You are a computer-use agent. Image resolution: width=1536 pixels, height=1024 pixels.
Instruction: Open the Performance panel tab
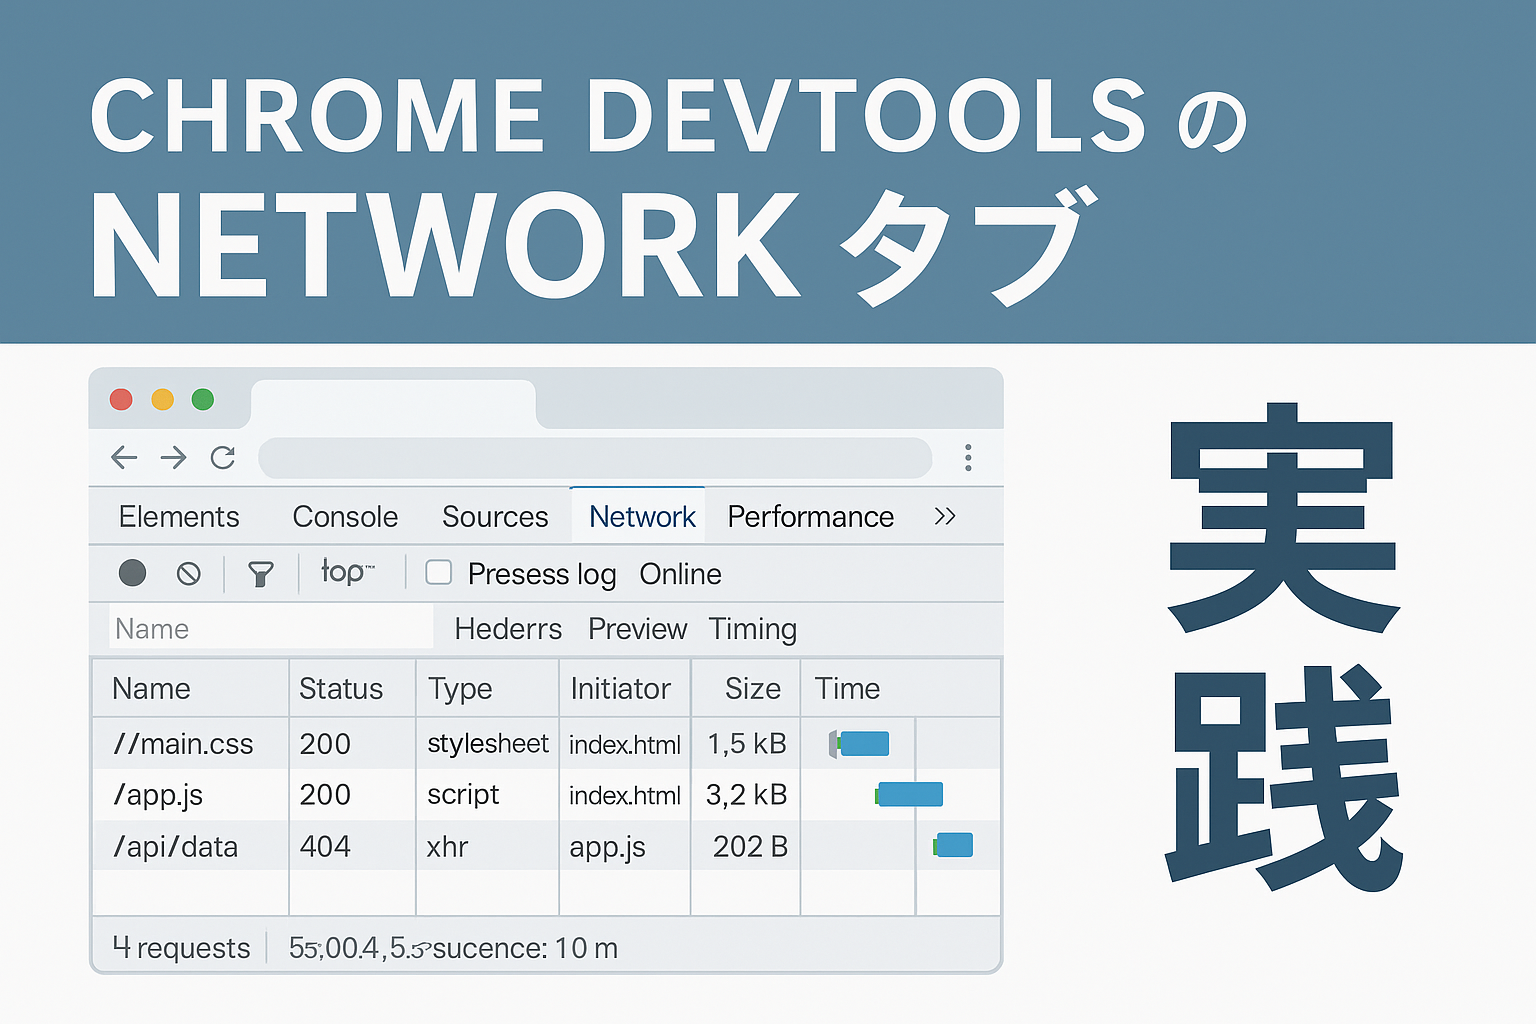click(x=810, y=516)
